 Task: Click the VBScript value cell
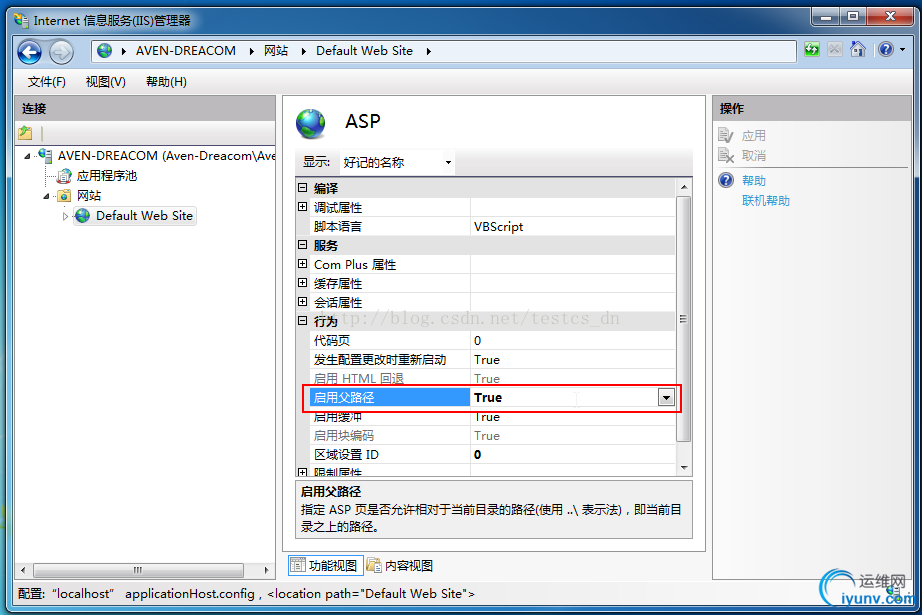[x=573, y=226]
